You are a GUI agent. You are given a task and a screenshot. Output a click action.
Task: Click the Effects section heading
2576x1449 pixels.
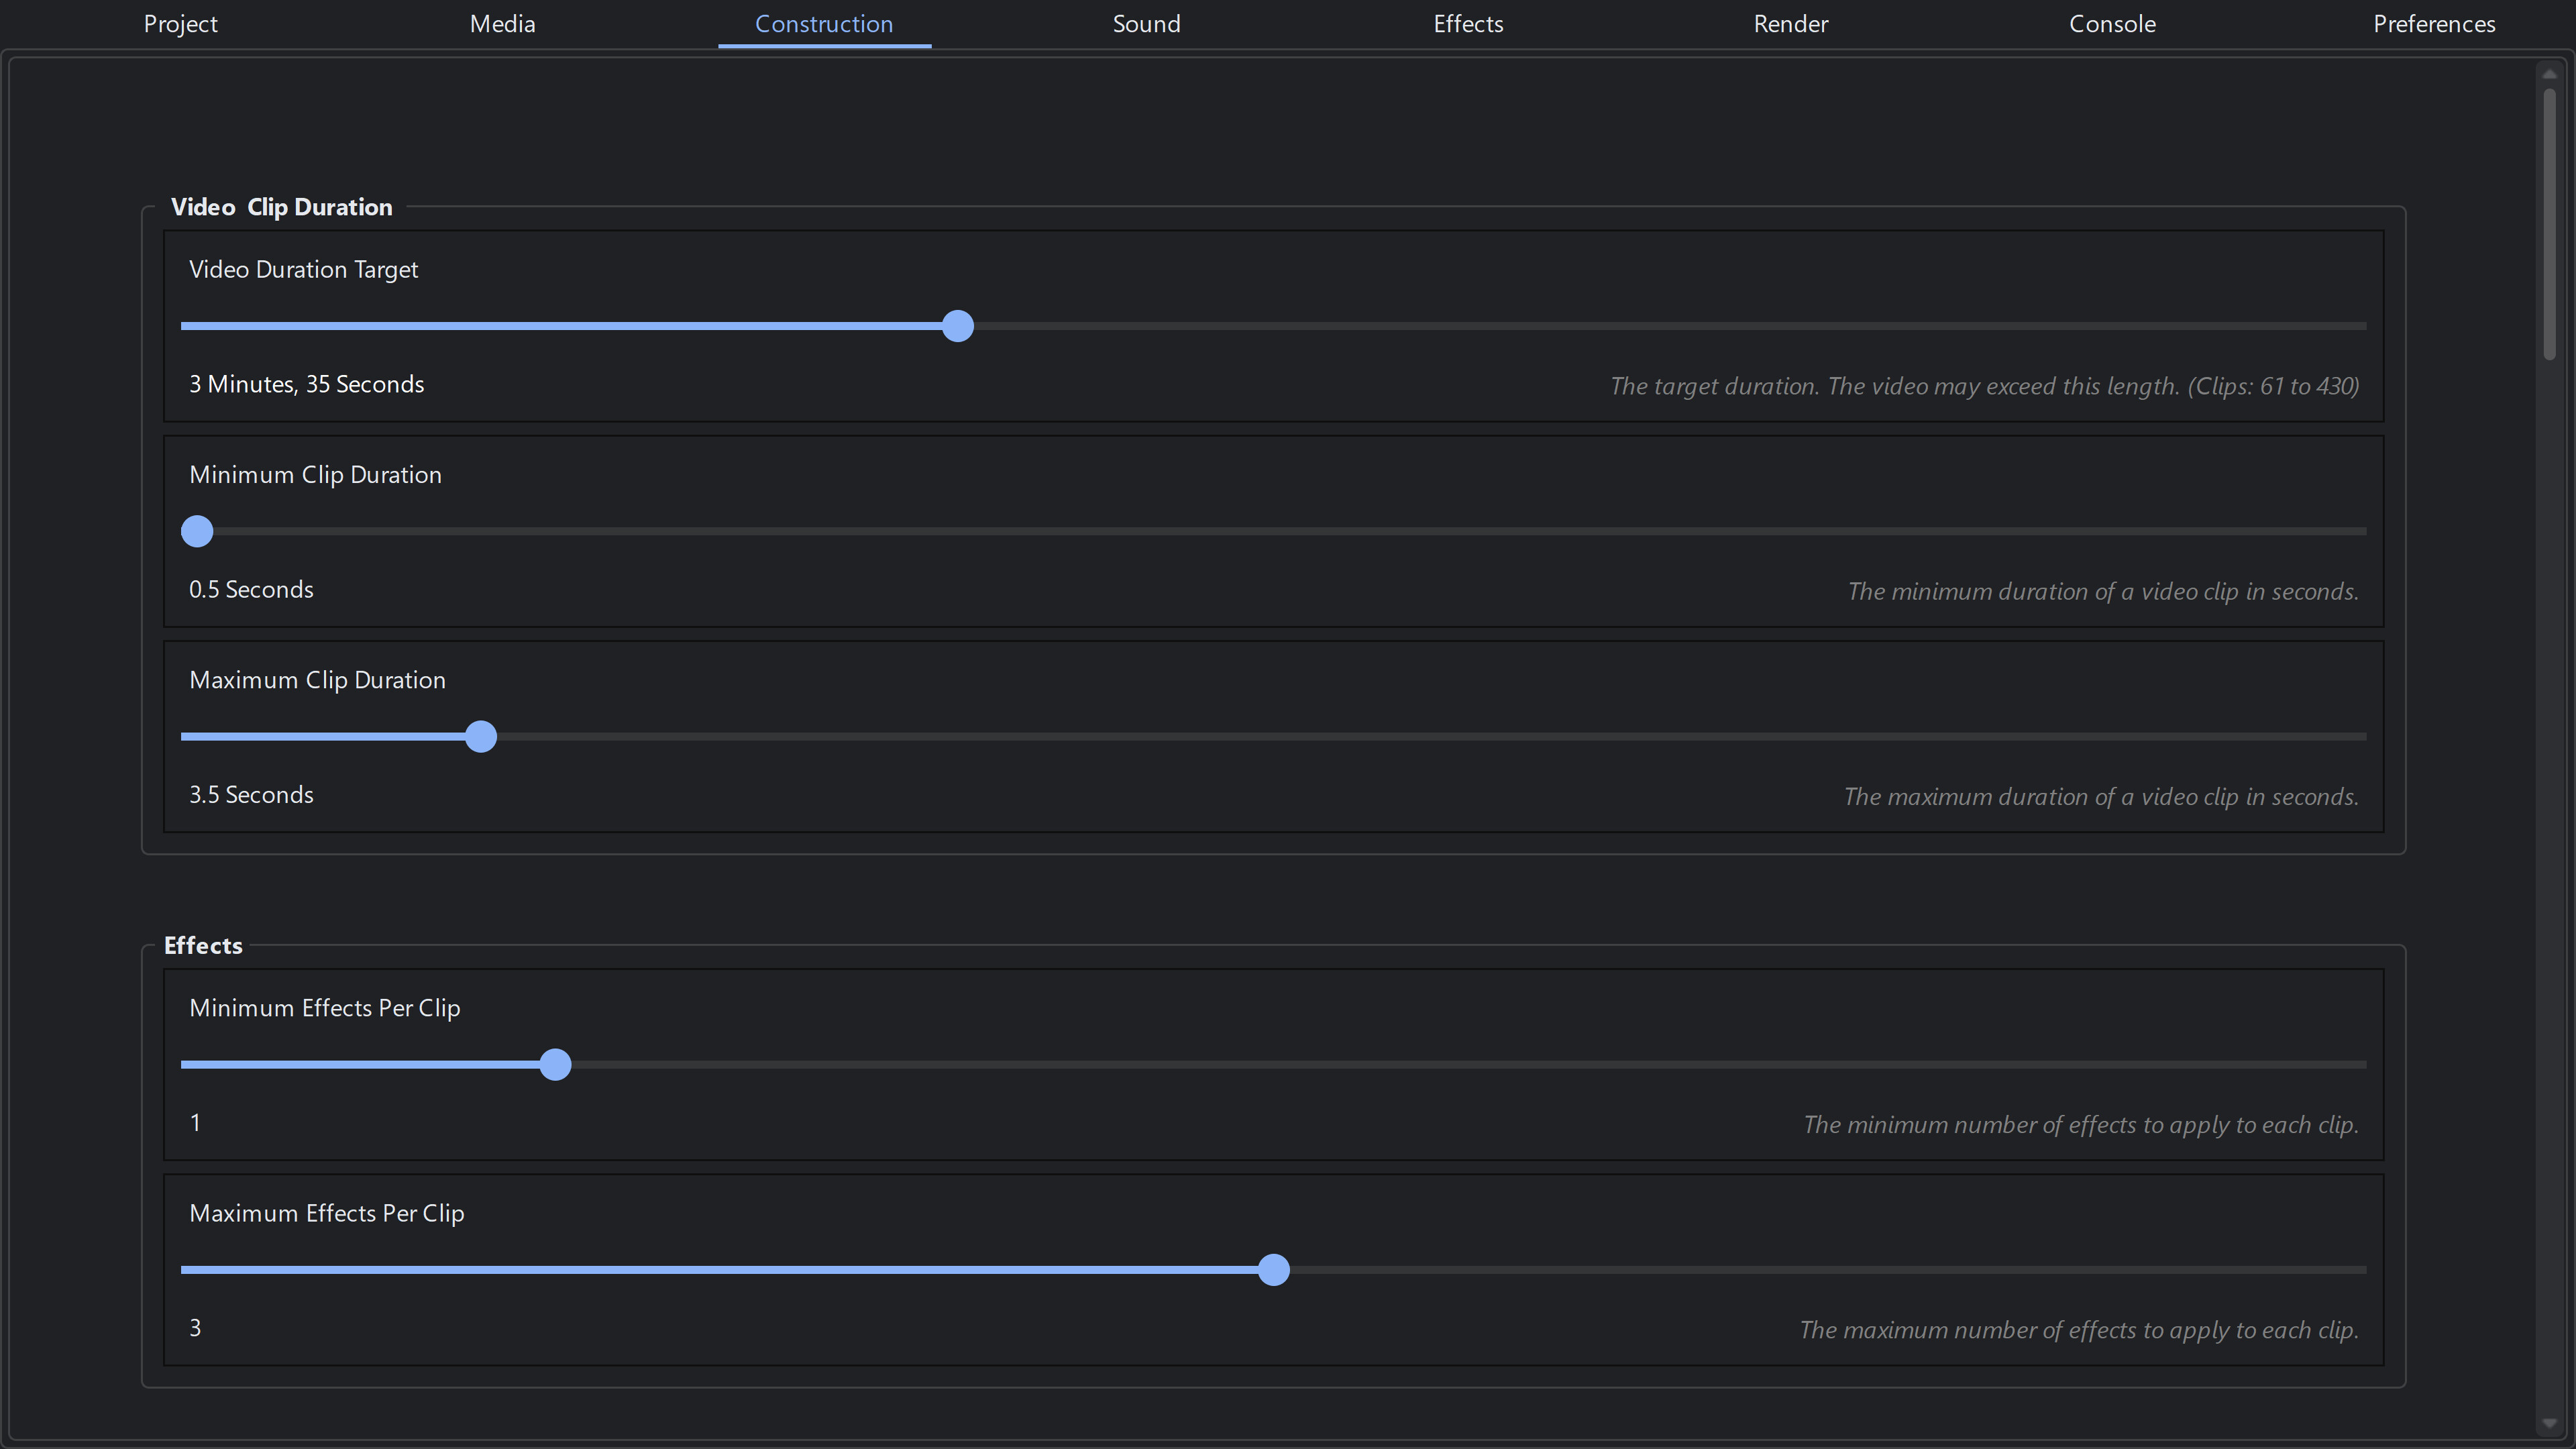point(203,945)
